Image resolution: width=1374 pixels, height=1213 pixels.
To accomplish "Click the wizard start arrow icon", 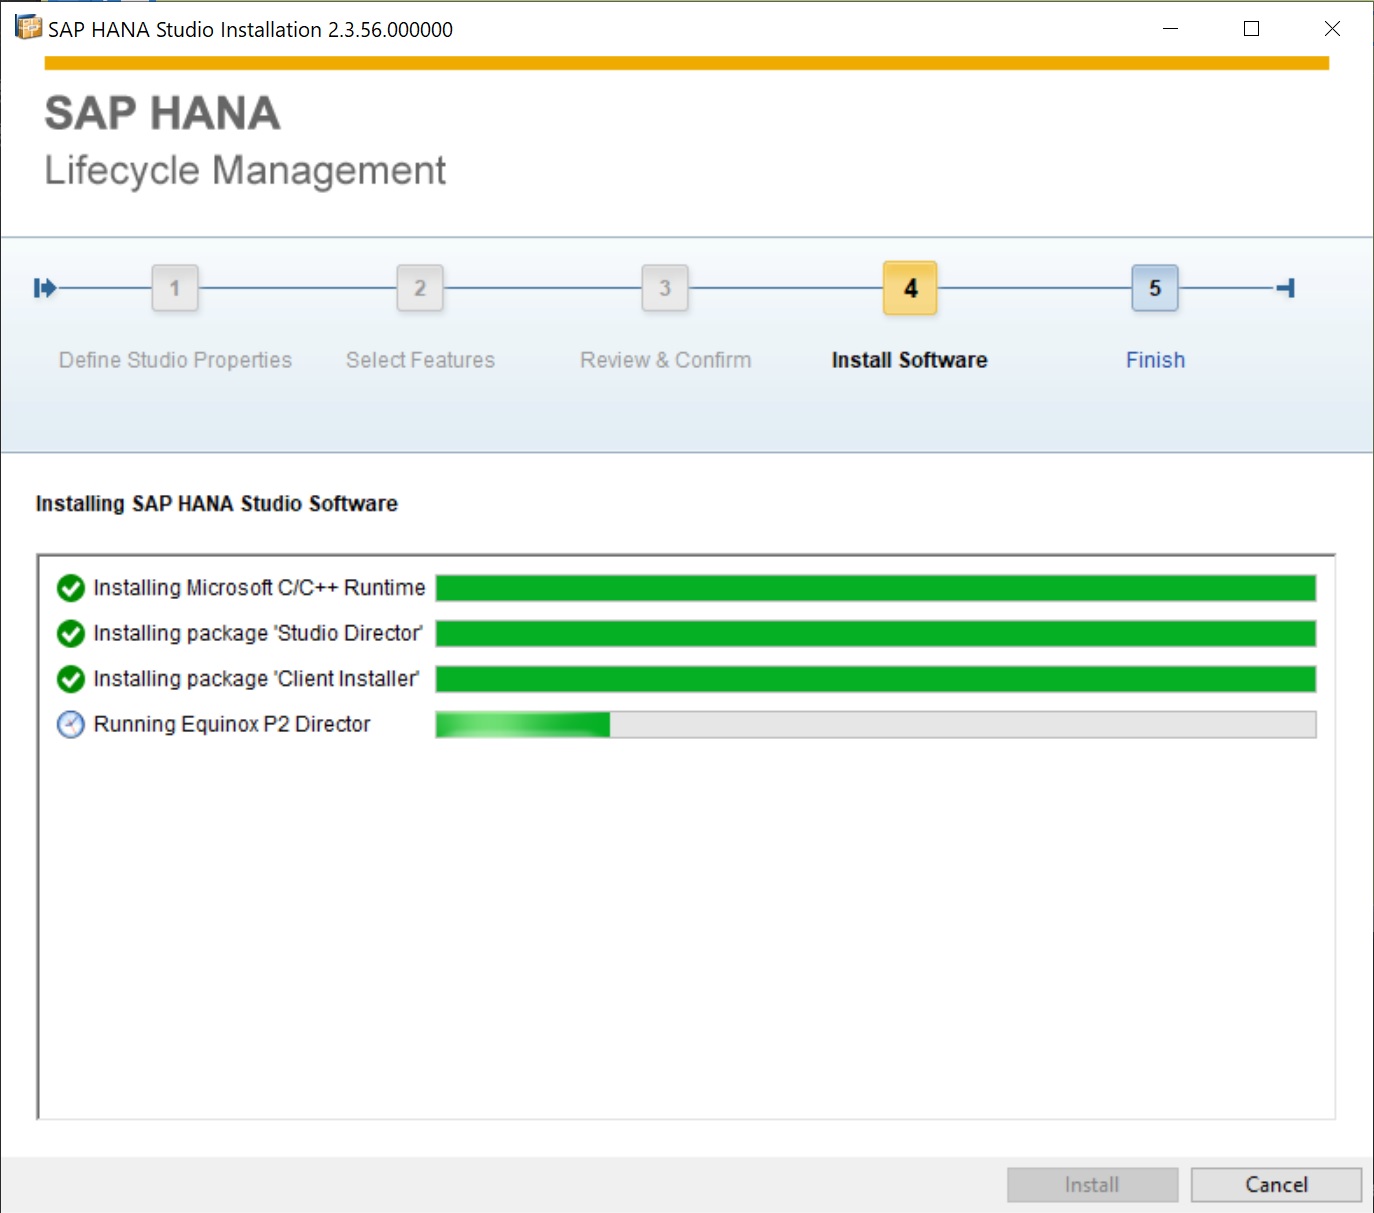I will coord(45,288).
